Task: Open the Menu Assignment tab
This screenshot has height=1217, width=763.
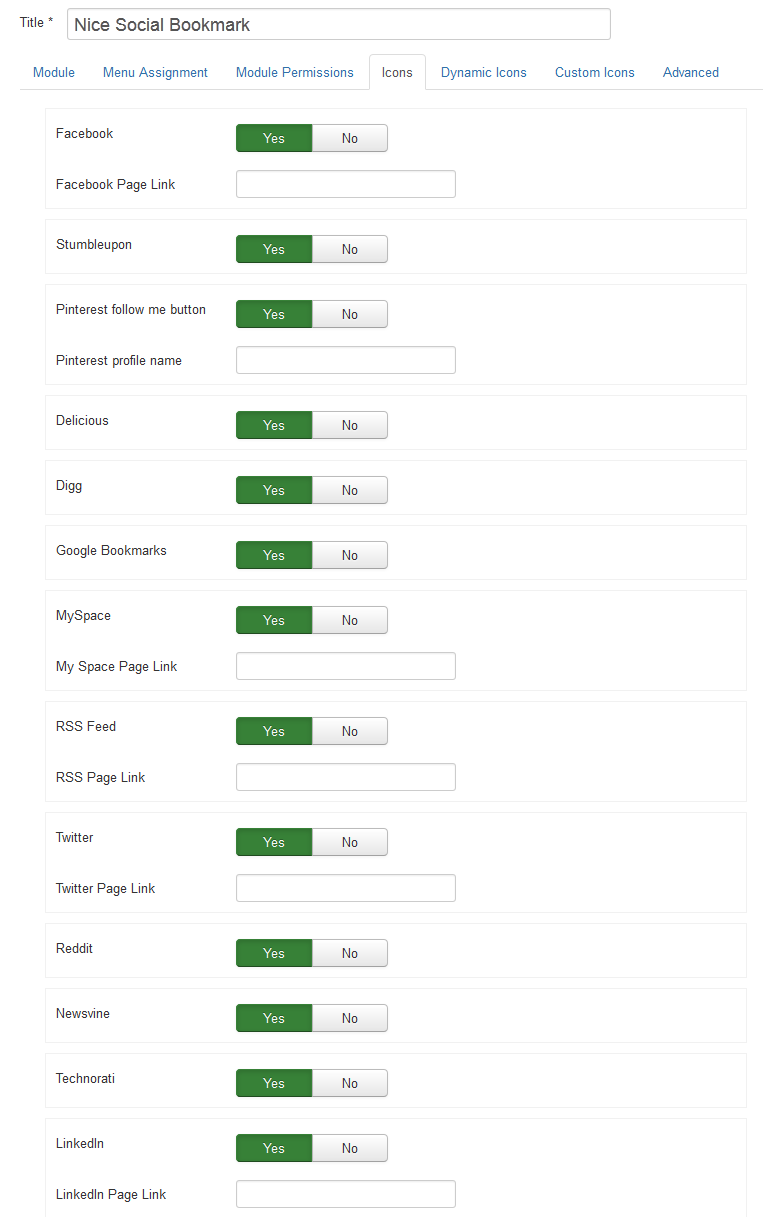Action: point(155,72)
